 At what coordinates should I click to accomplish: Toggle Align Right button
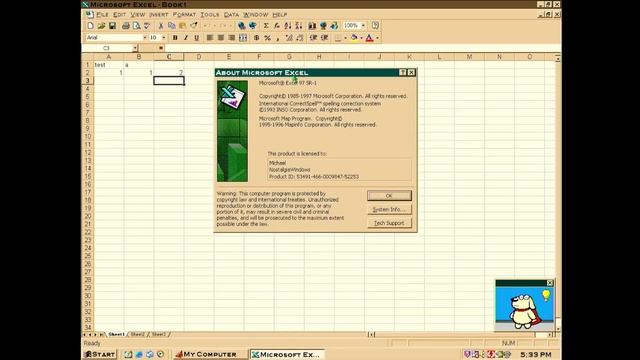232,38
